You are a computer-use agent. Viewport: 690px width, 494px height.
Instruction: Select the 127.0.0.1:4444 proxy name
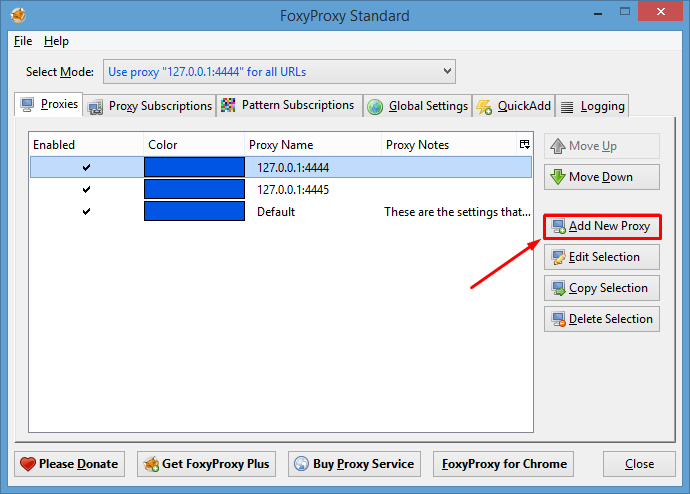click(x=293, y=168)
